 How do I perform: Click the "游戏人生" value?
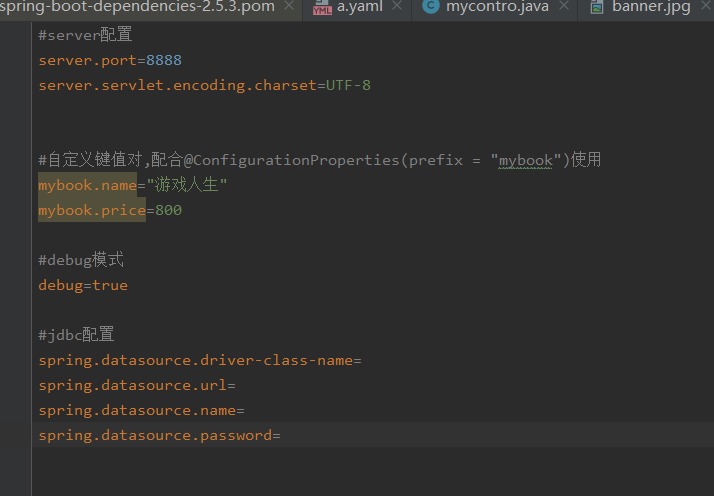187,185
